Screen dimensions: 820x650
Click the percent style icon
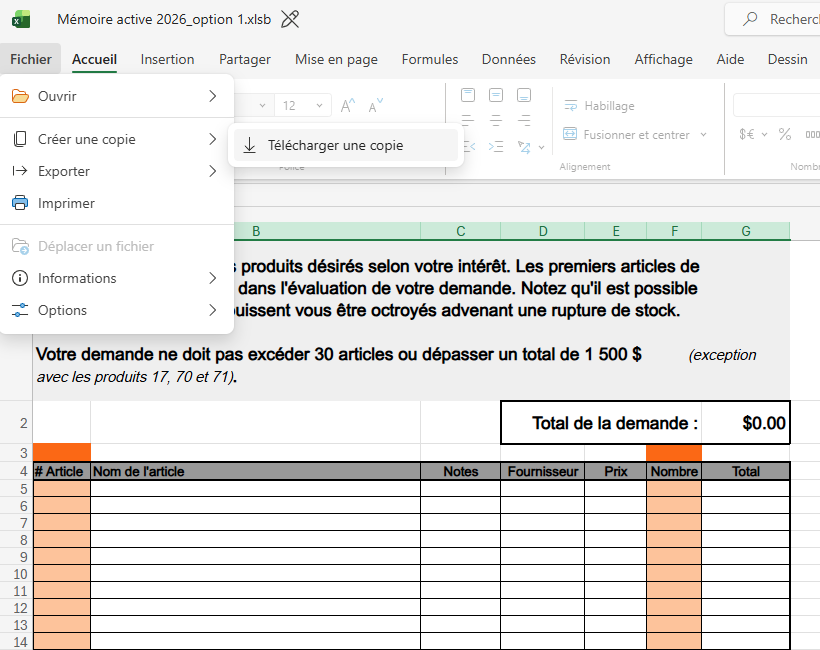[785, 134]
